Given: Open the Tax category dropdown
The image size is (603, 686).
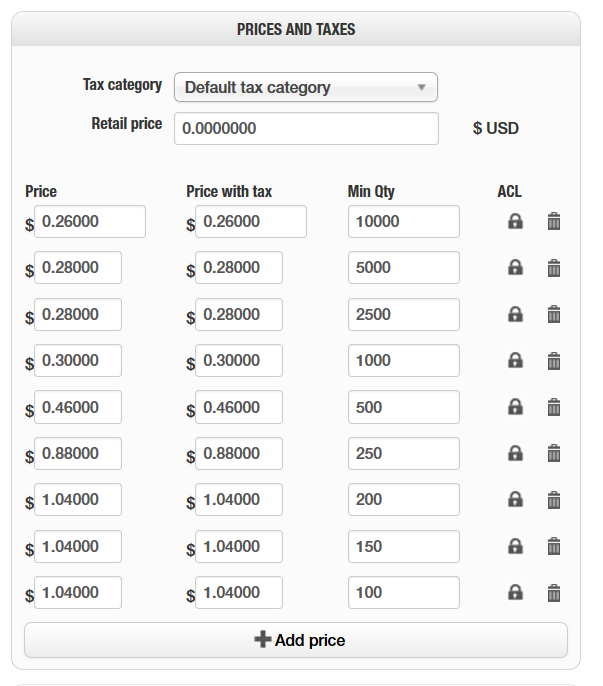Looking at the screenshot, I should (305, 87).
